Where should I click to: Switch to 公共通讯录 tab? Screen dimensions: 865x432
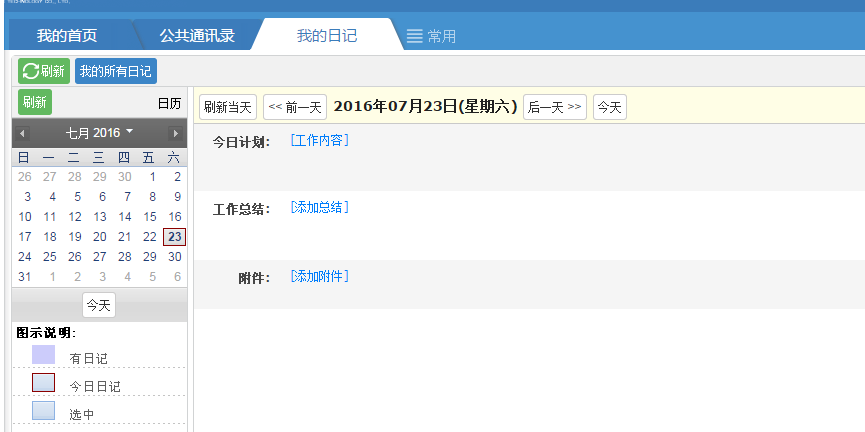[197, 36]
